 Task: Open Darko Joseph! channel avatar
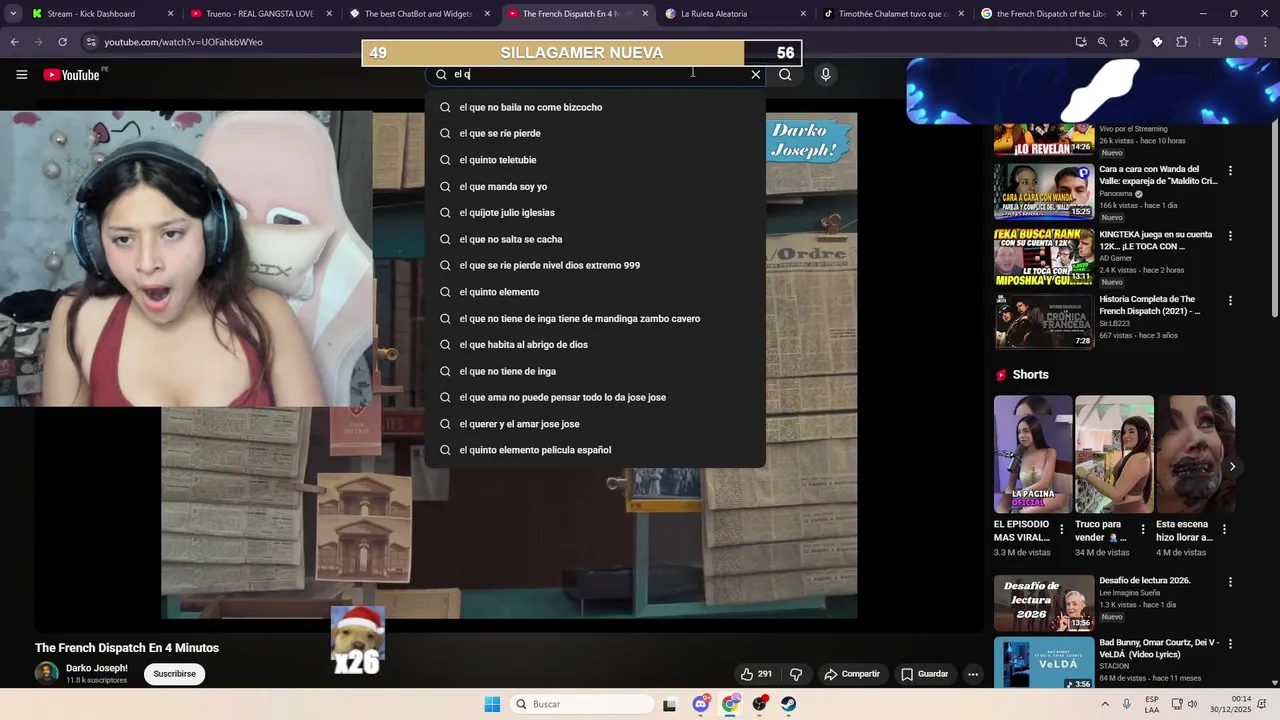click(x=46, y=673)
